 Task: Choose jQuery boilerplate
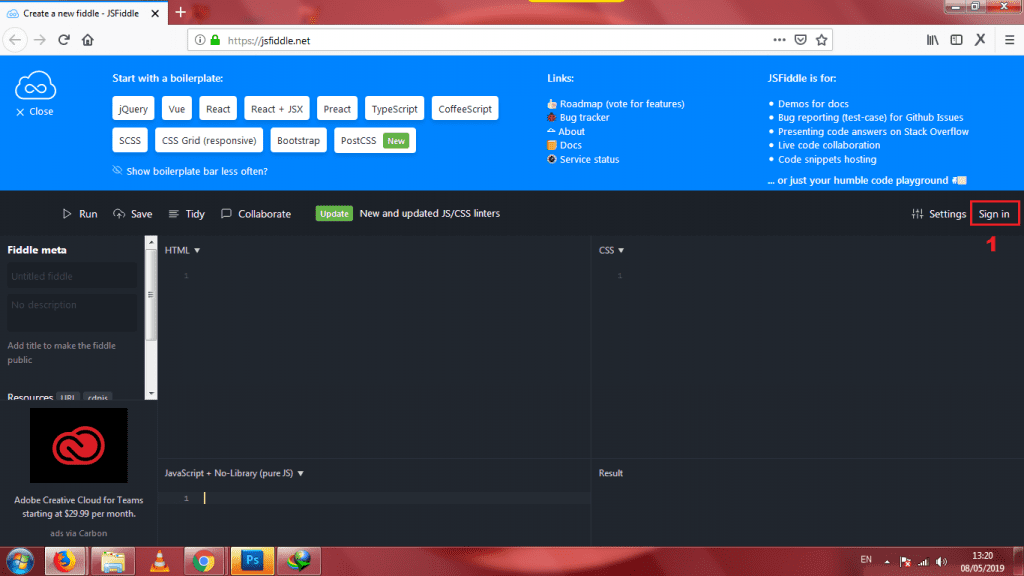(133, 108)
